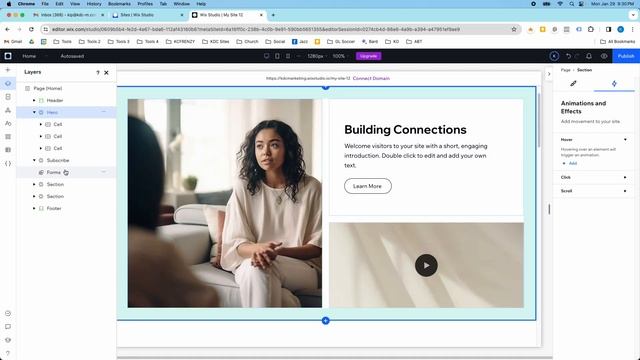Expand the Hover animation section
This screenshot has height=360, width=640.
tap(625, 140)
